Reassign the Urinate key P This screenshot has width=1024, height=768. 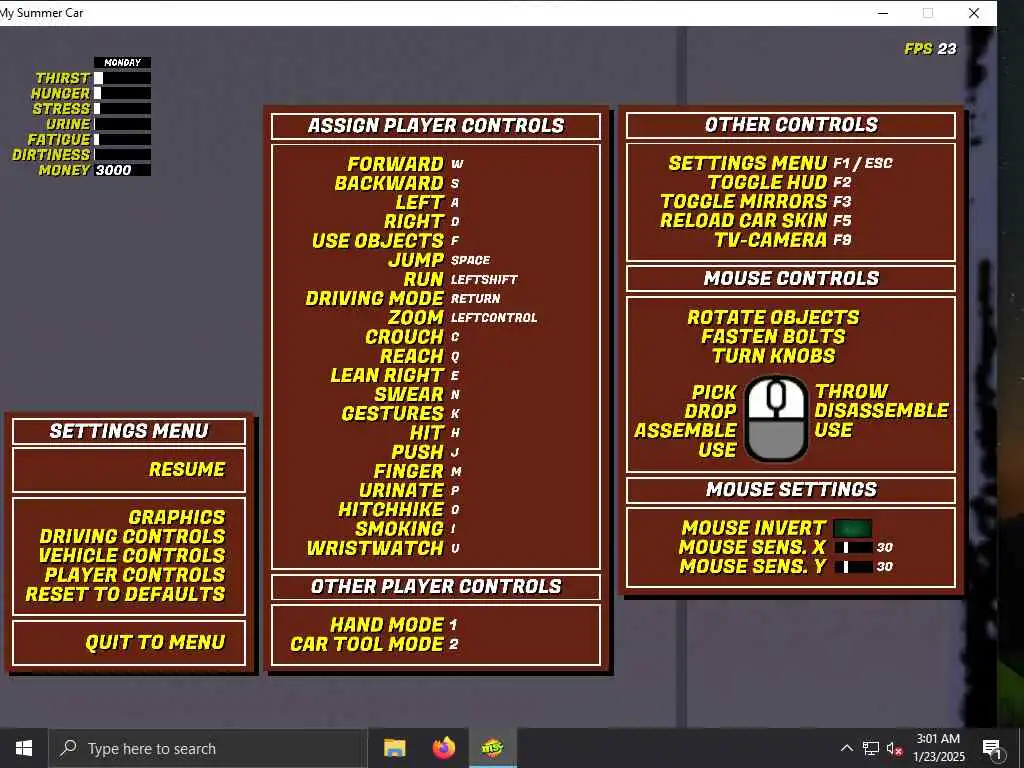(x=455, y=490)
